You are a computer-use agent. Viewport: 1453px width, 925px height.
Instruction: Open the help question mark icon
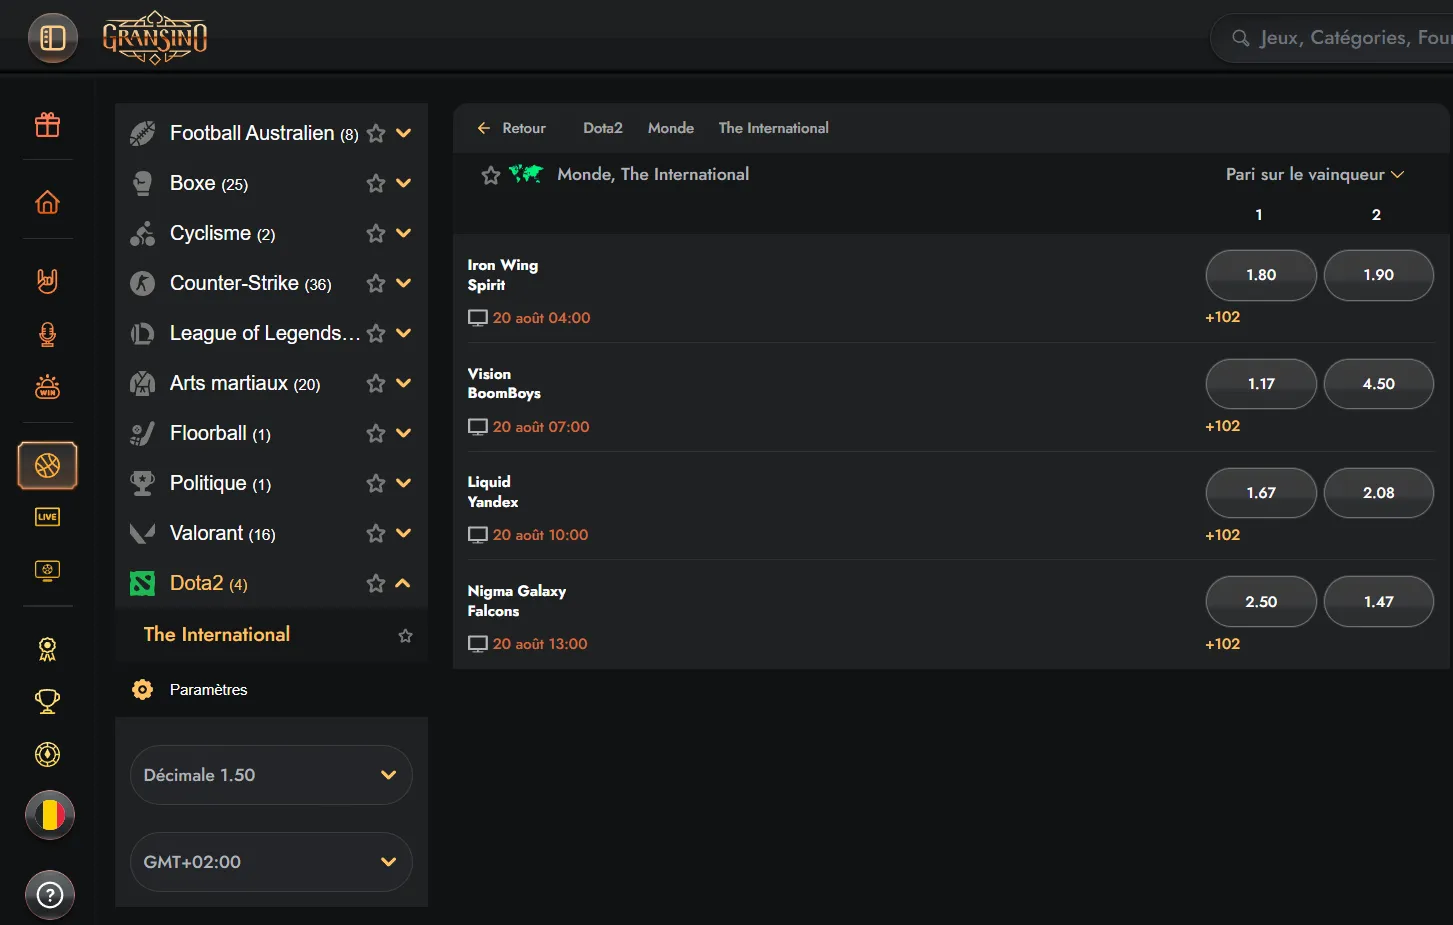coord(50,895)
